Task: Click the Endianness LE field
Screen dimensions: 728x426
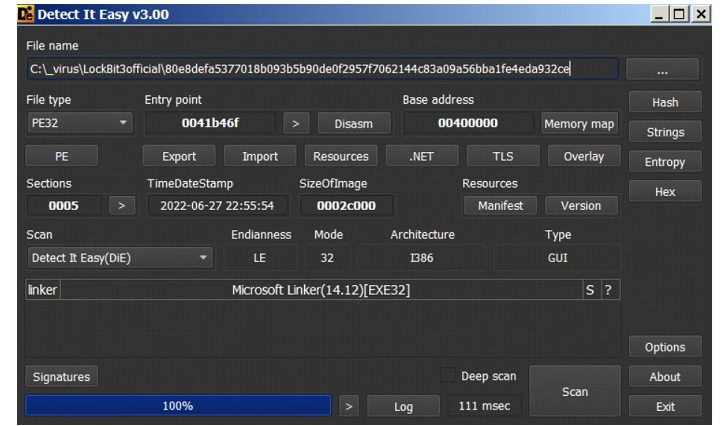Action: (x=260, y=258)
